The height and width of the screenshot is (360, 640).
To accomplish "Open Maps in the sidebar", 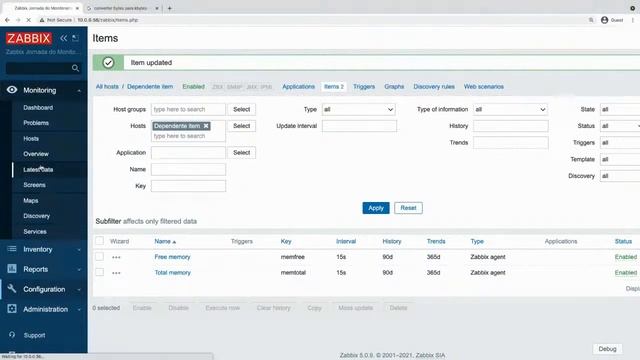I will [x=31, y=200].
